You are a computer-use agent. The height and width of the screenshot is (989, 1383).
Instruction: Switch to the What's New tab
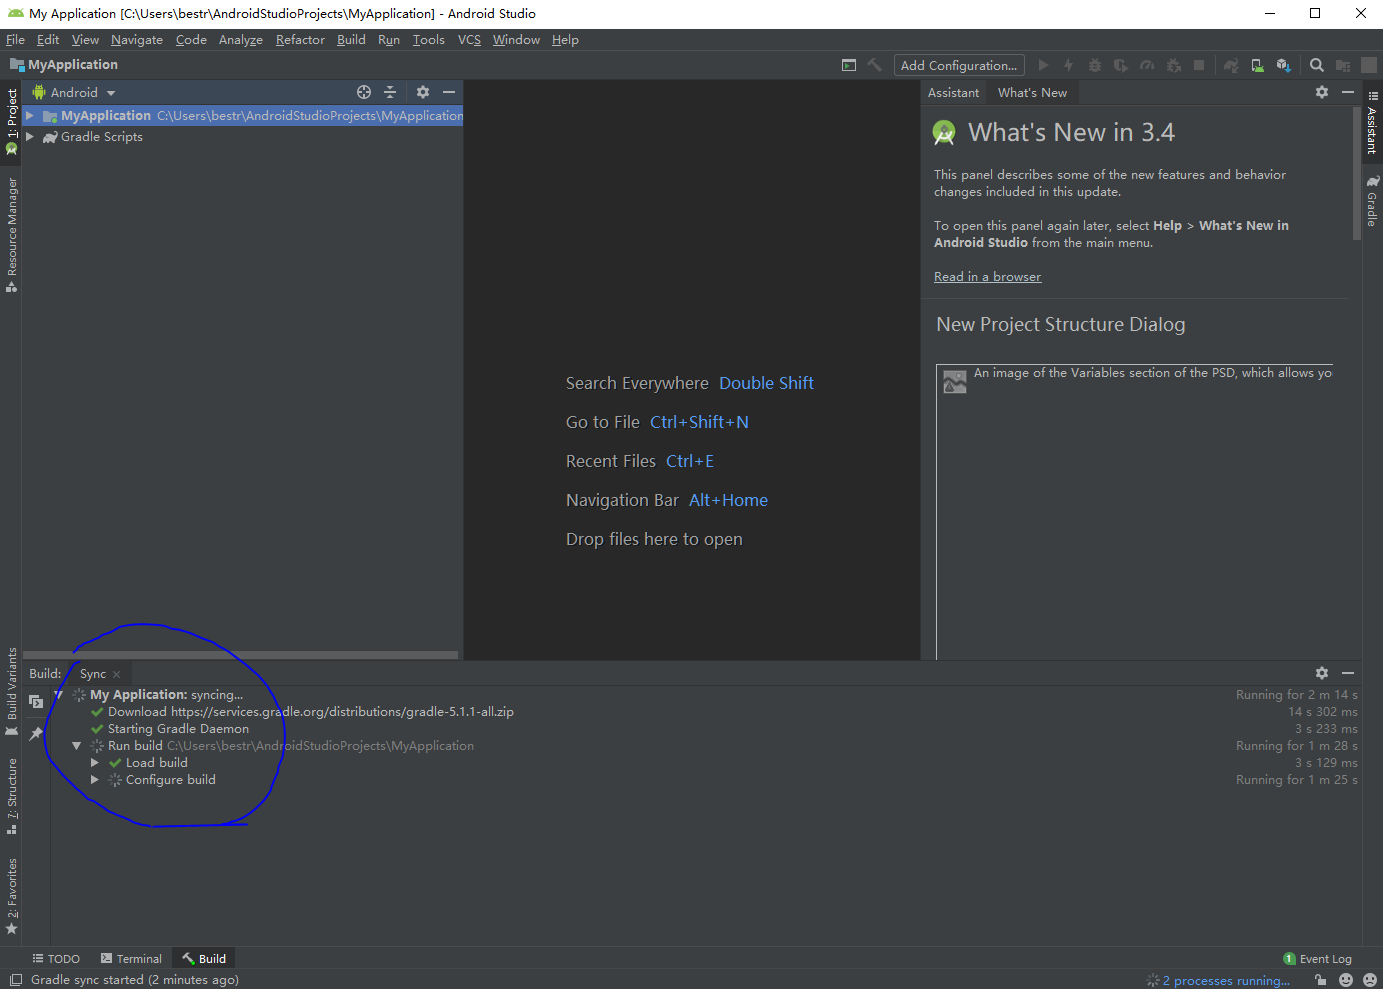[1032, 92]
